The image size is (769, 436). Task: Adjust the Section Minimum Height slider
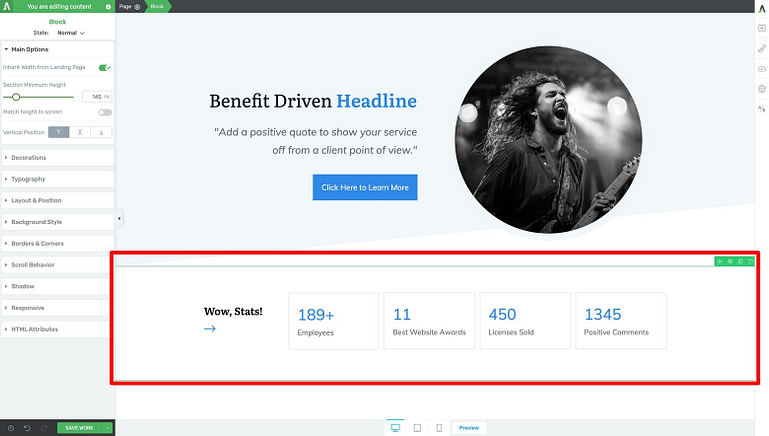(x=16, y=97)
